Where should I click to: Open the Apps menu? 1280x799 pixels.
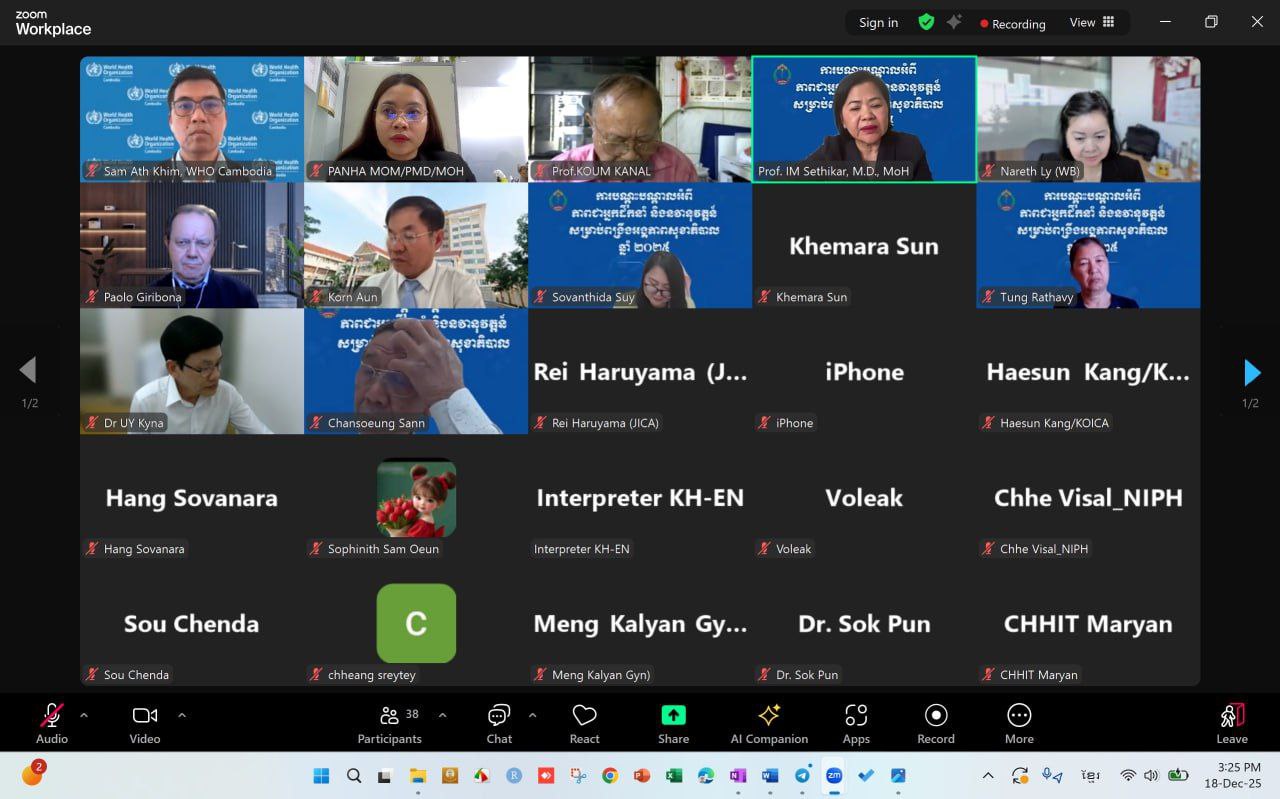(856, 724)
